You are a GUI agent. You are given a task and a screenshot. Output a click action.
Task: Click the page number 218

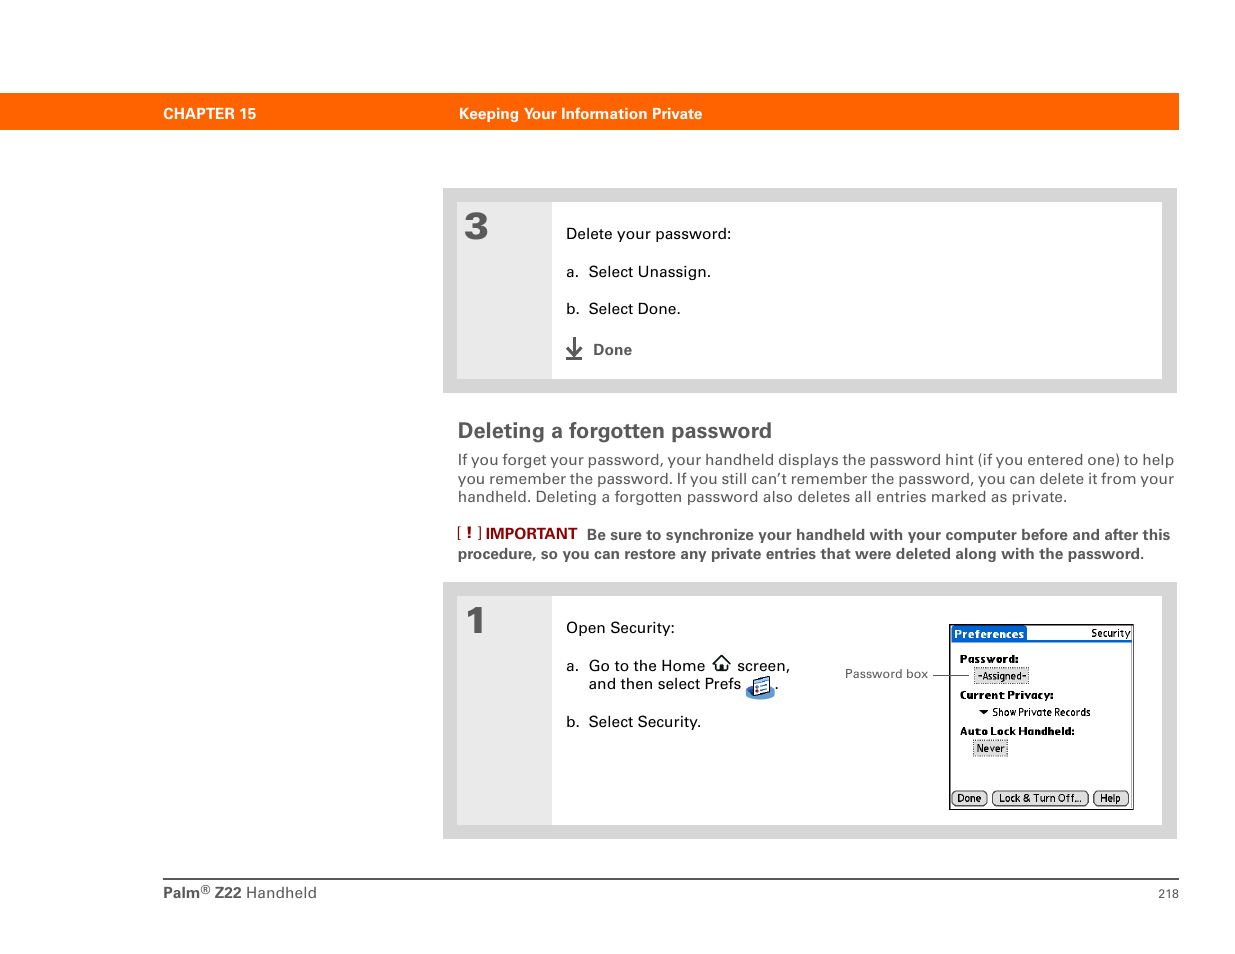pos(1168,894)
